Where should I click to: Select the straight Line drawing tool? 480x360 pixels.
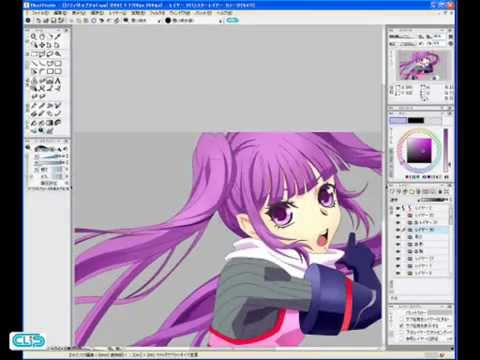tap(34, 63)
